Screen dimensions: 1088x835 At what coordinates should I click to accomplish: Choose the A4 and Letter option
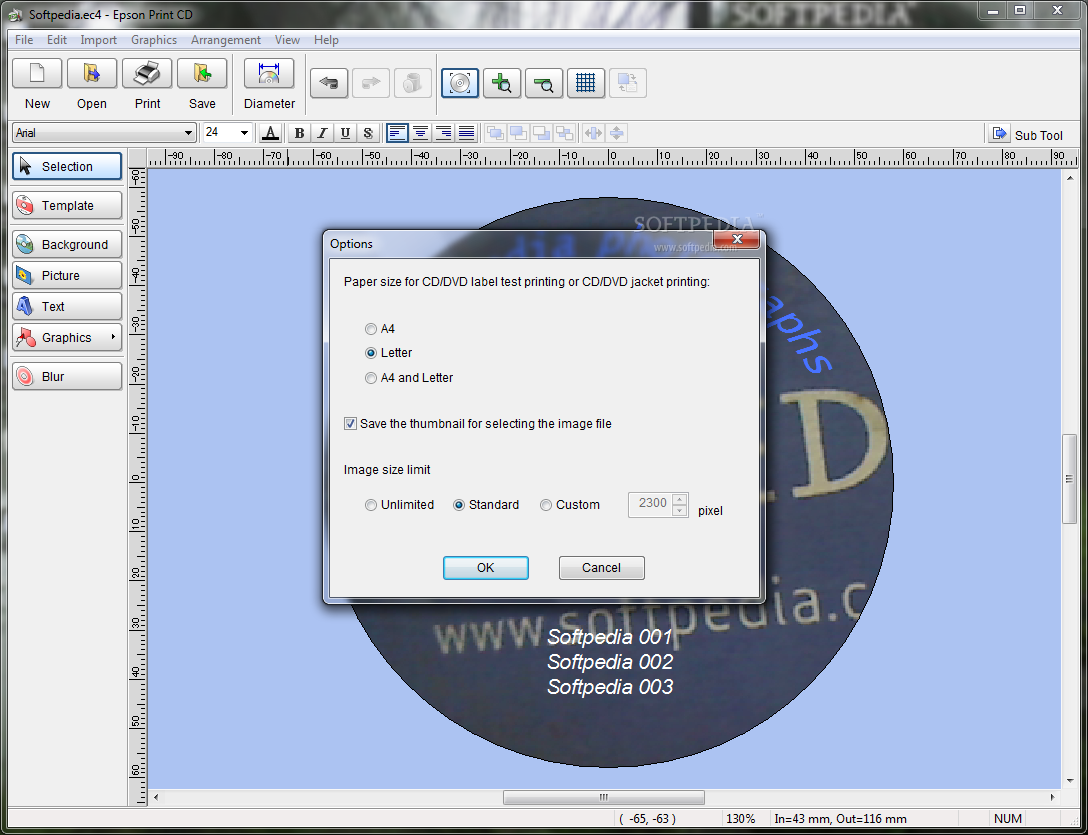point(371,378)
